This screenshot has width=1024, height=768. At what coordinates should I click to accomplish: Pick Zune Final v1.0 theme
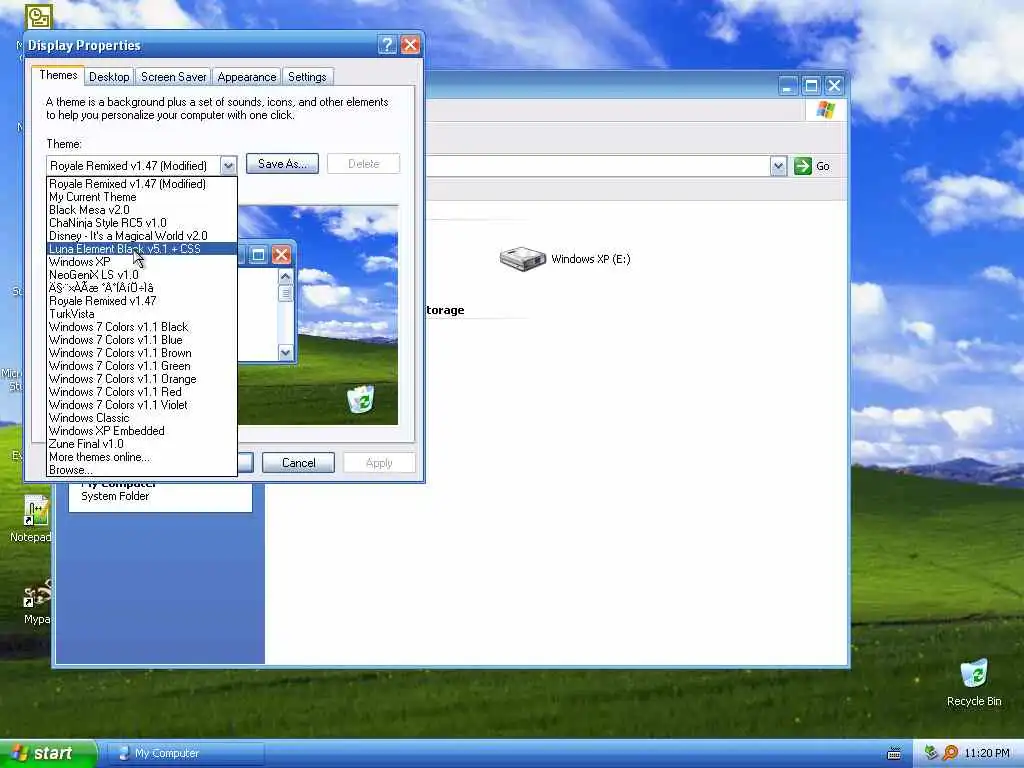(142, 444)
